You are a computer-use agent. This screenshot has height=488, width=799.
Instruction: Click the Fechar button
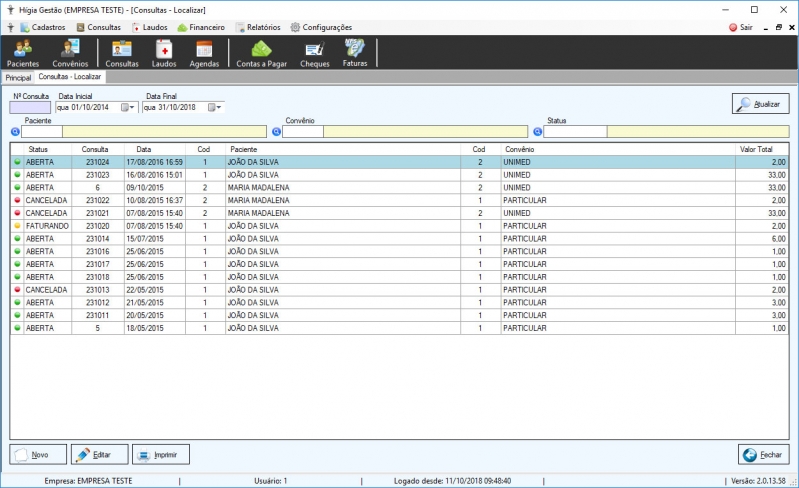763,454
